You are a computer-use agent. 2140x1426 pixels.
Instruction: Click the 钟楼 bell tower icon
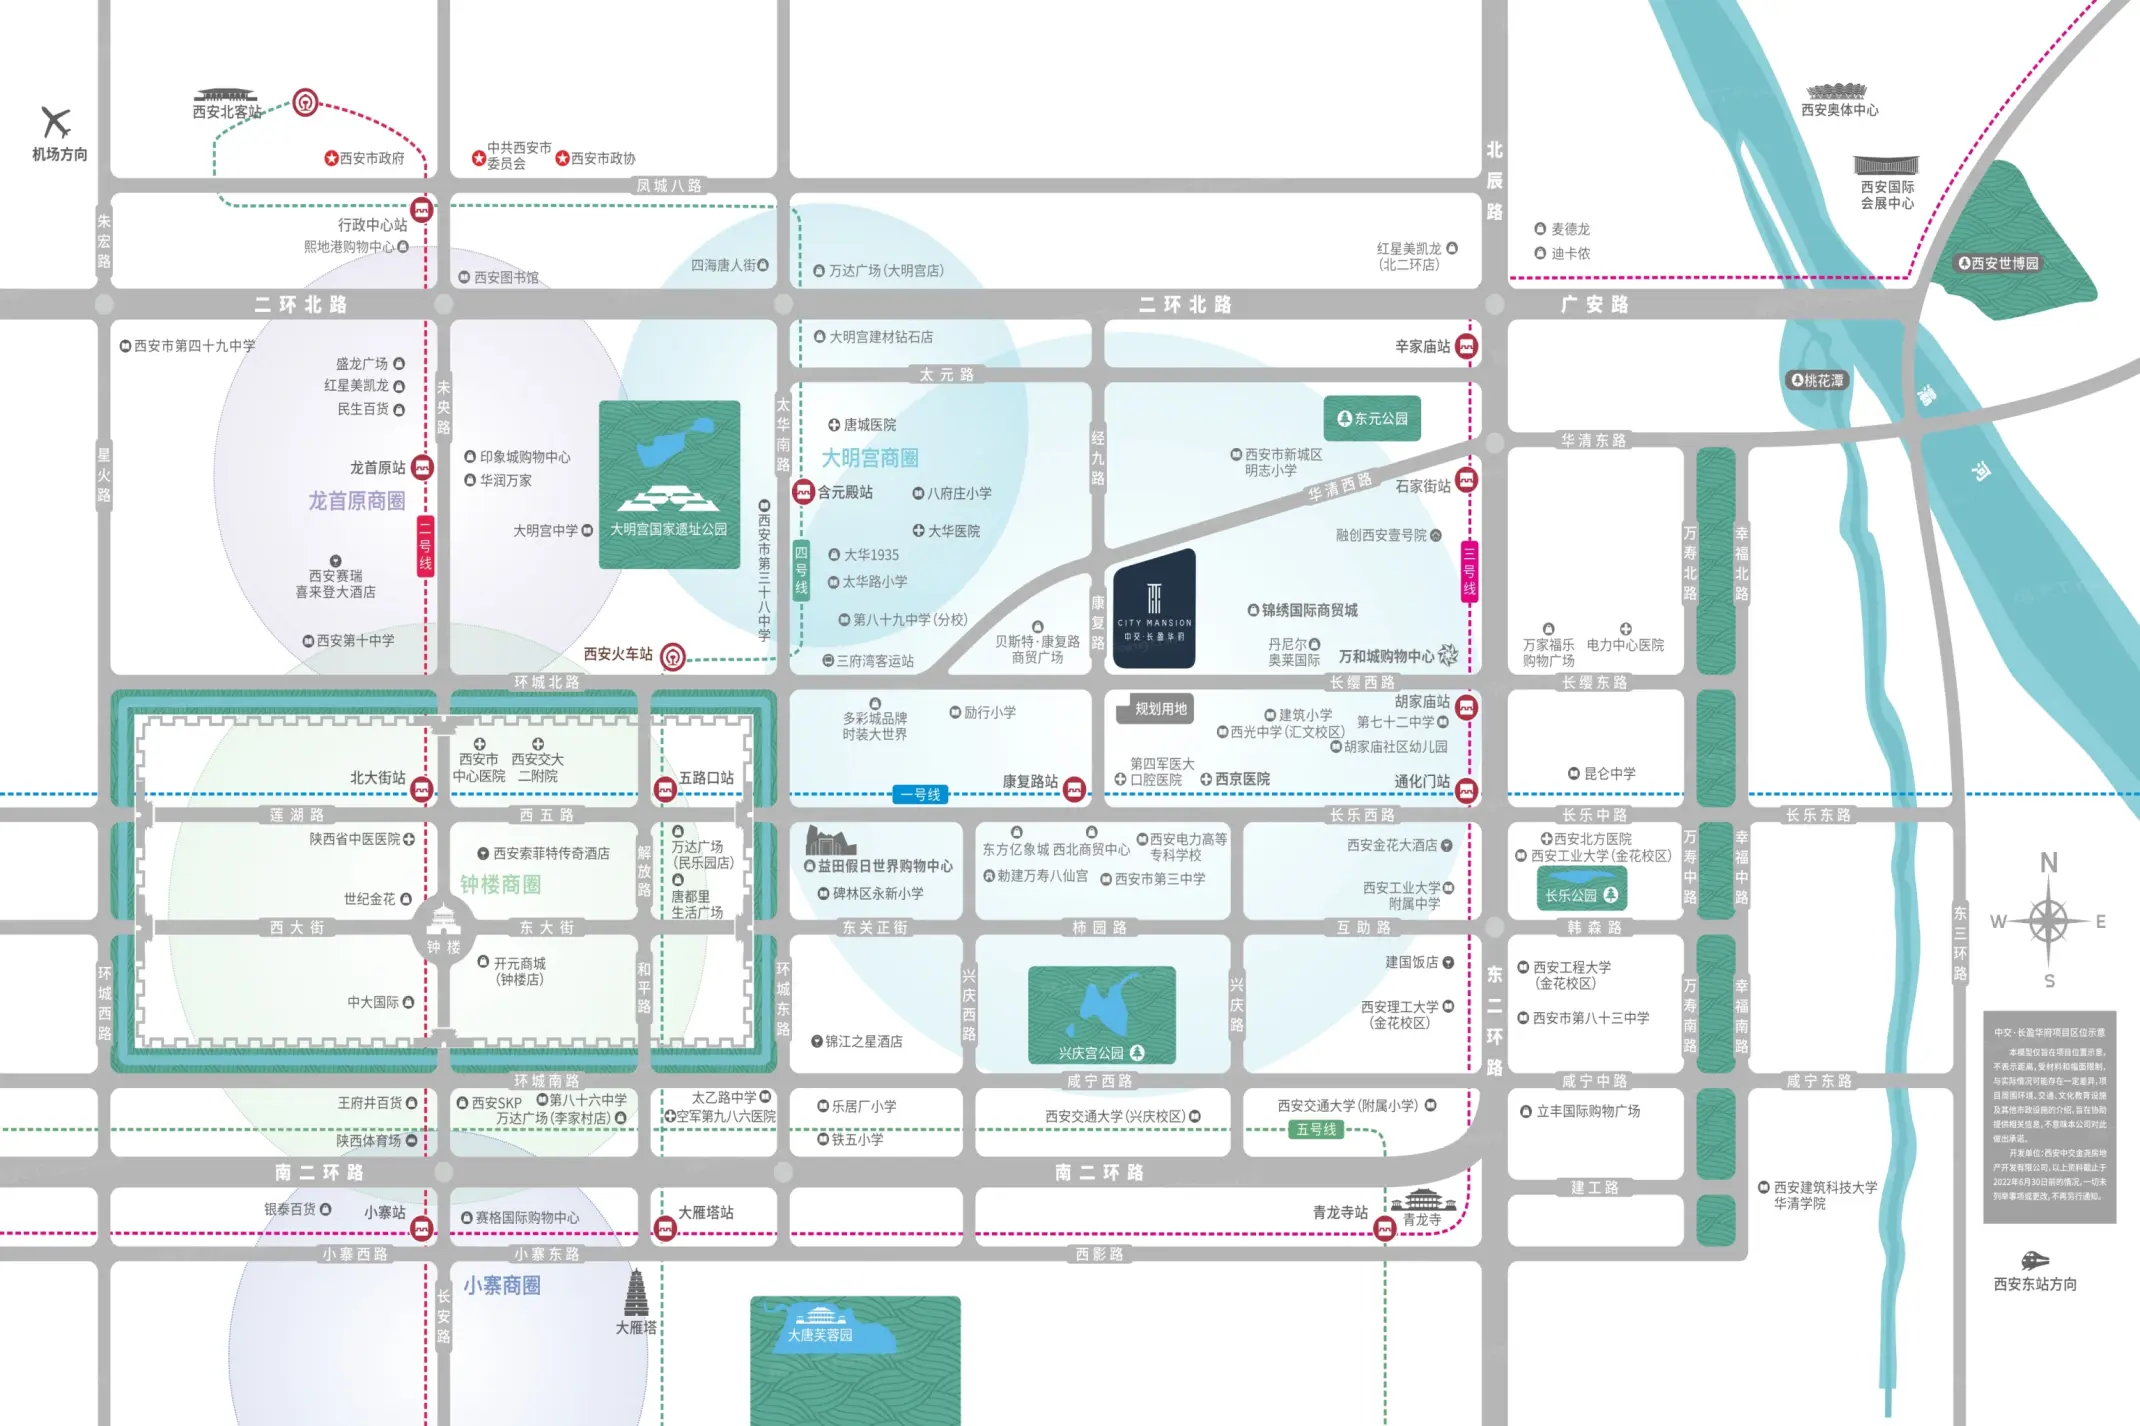tap(443, 919)
